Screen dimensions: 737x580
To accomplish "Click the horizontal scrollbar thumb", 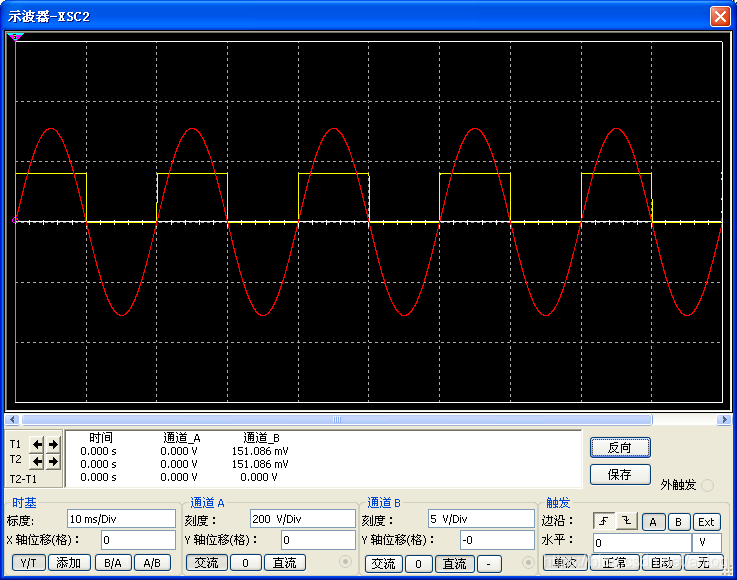I will (337, 419).
